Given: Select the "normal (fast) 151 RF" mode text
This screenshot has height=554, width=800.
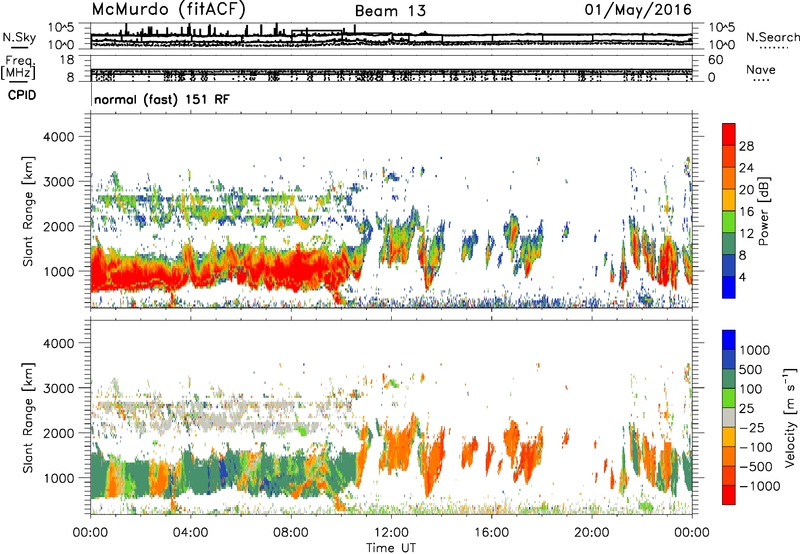Looking at the screenshot, I should coord(162,99).
